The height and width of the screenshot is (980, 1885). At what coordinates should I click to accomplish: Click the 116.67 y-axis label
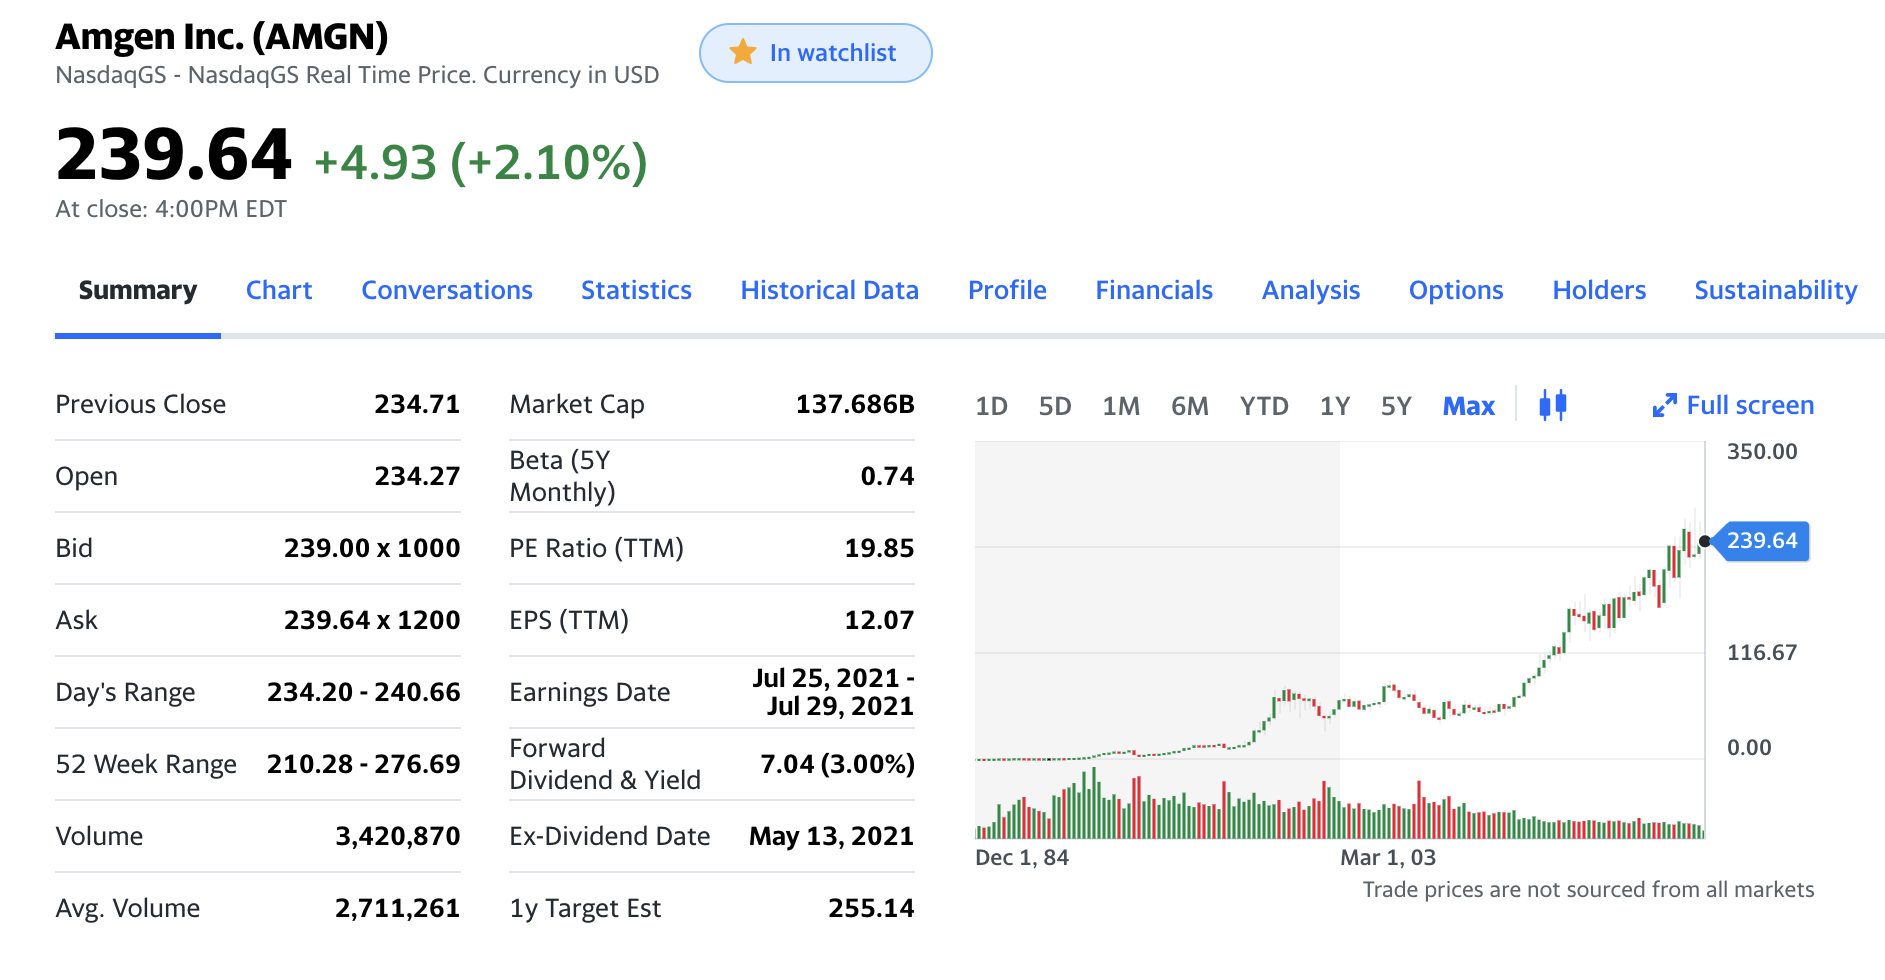(x=1762, y=652)
